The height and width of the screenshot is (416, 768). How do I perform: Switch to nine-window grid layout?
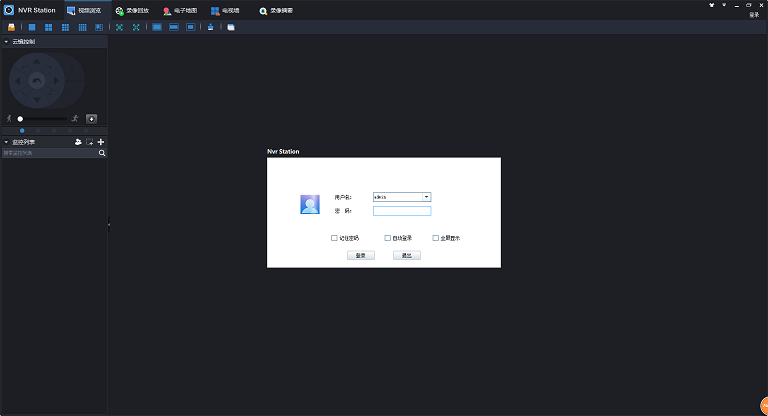point(65,27)
